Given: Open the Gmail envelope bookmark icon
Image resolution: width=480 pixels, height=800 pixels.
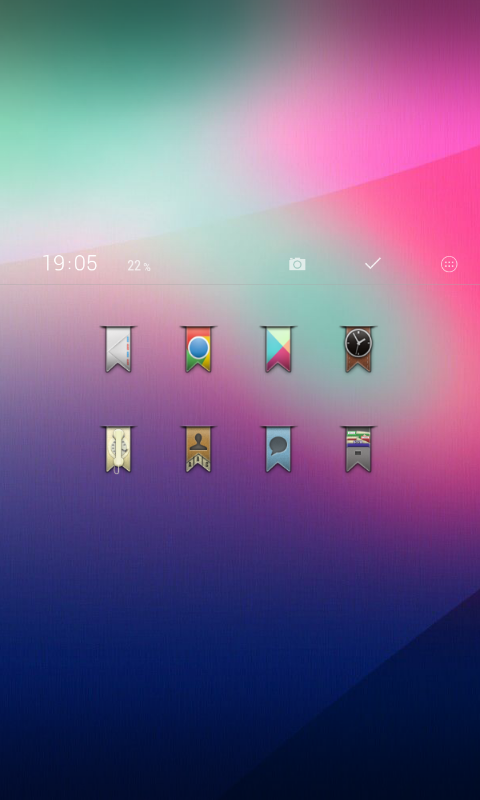Looking at the screenshot, I should pos(118,349).
